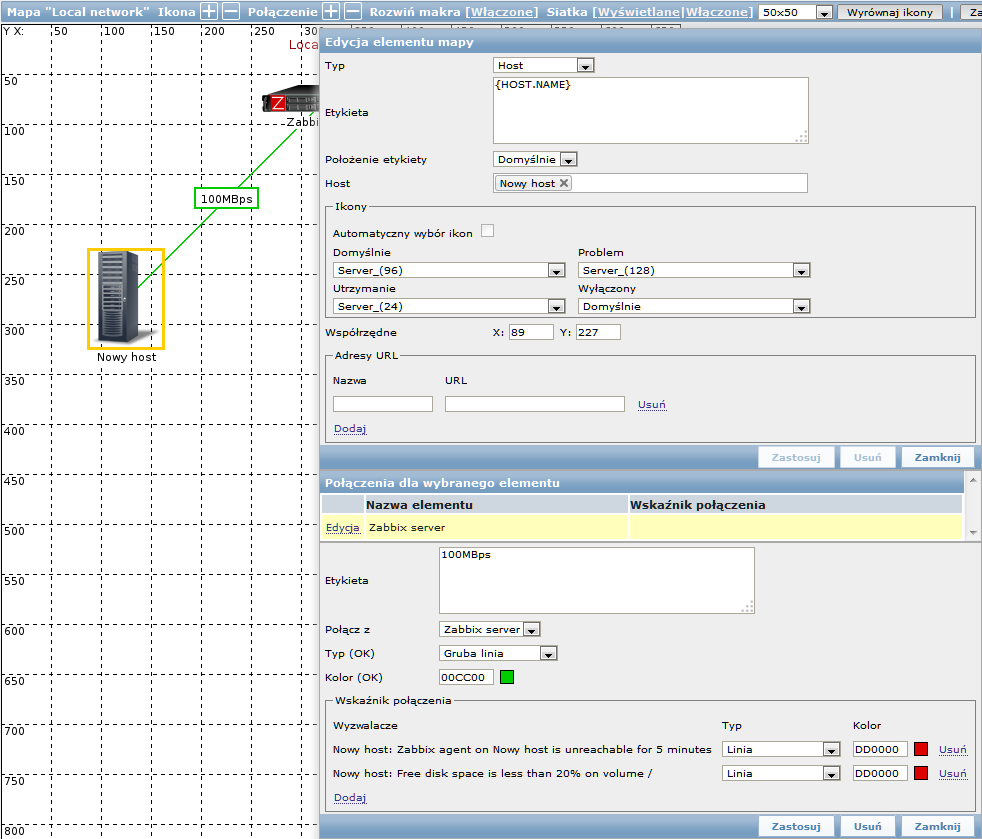Select the Nowy host server icon
This screenshot has height=839, width=982.
126,299
